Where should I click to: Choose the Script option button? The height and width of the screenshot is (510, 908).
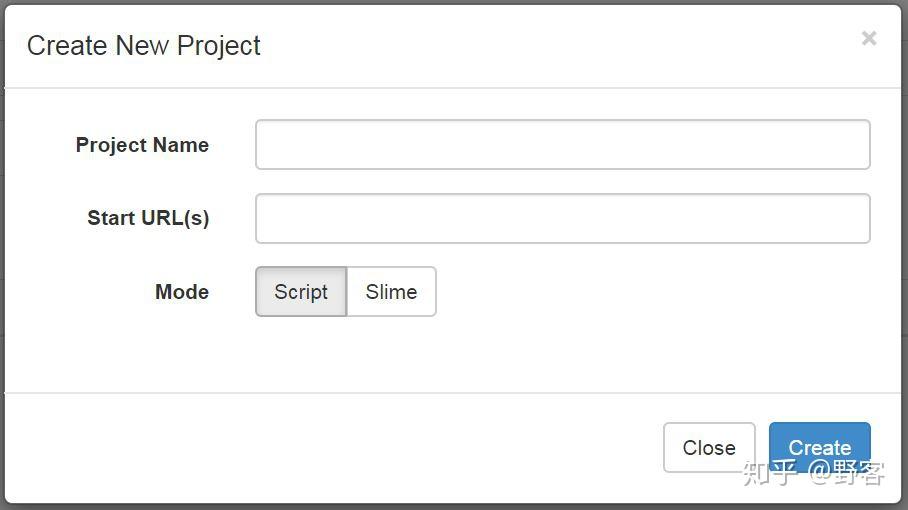[301, 291]
